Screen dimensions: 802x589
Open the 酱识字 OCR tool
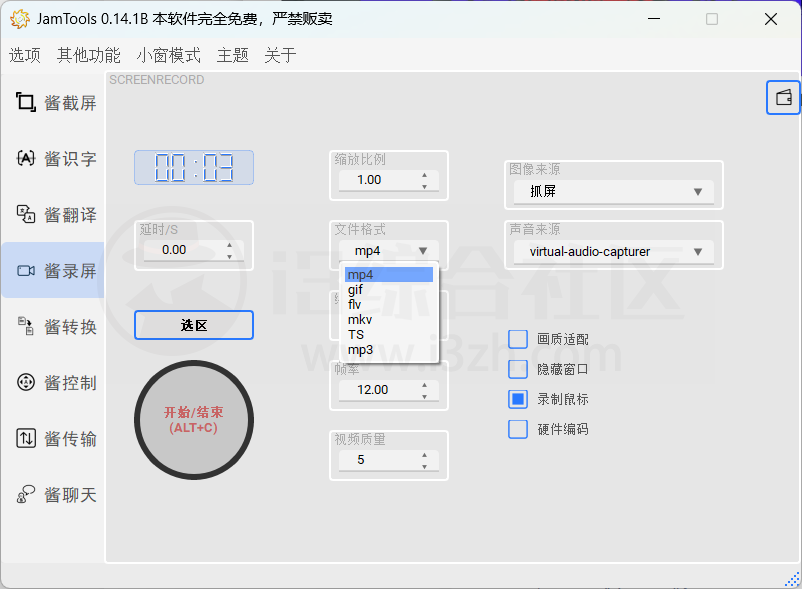(x=55, y=158)
